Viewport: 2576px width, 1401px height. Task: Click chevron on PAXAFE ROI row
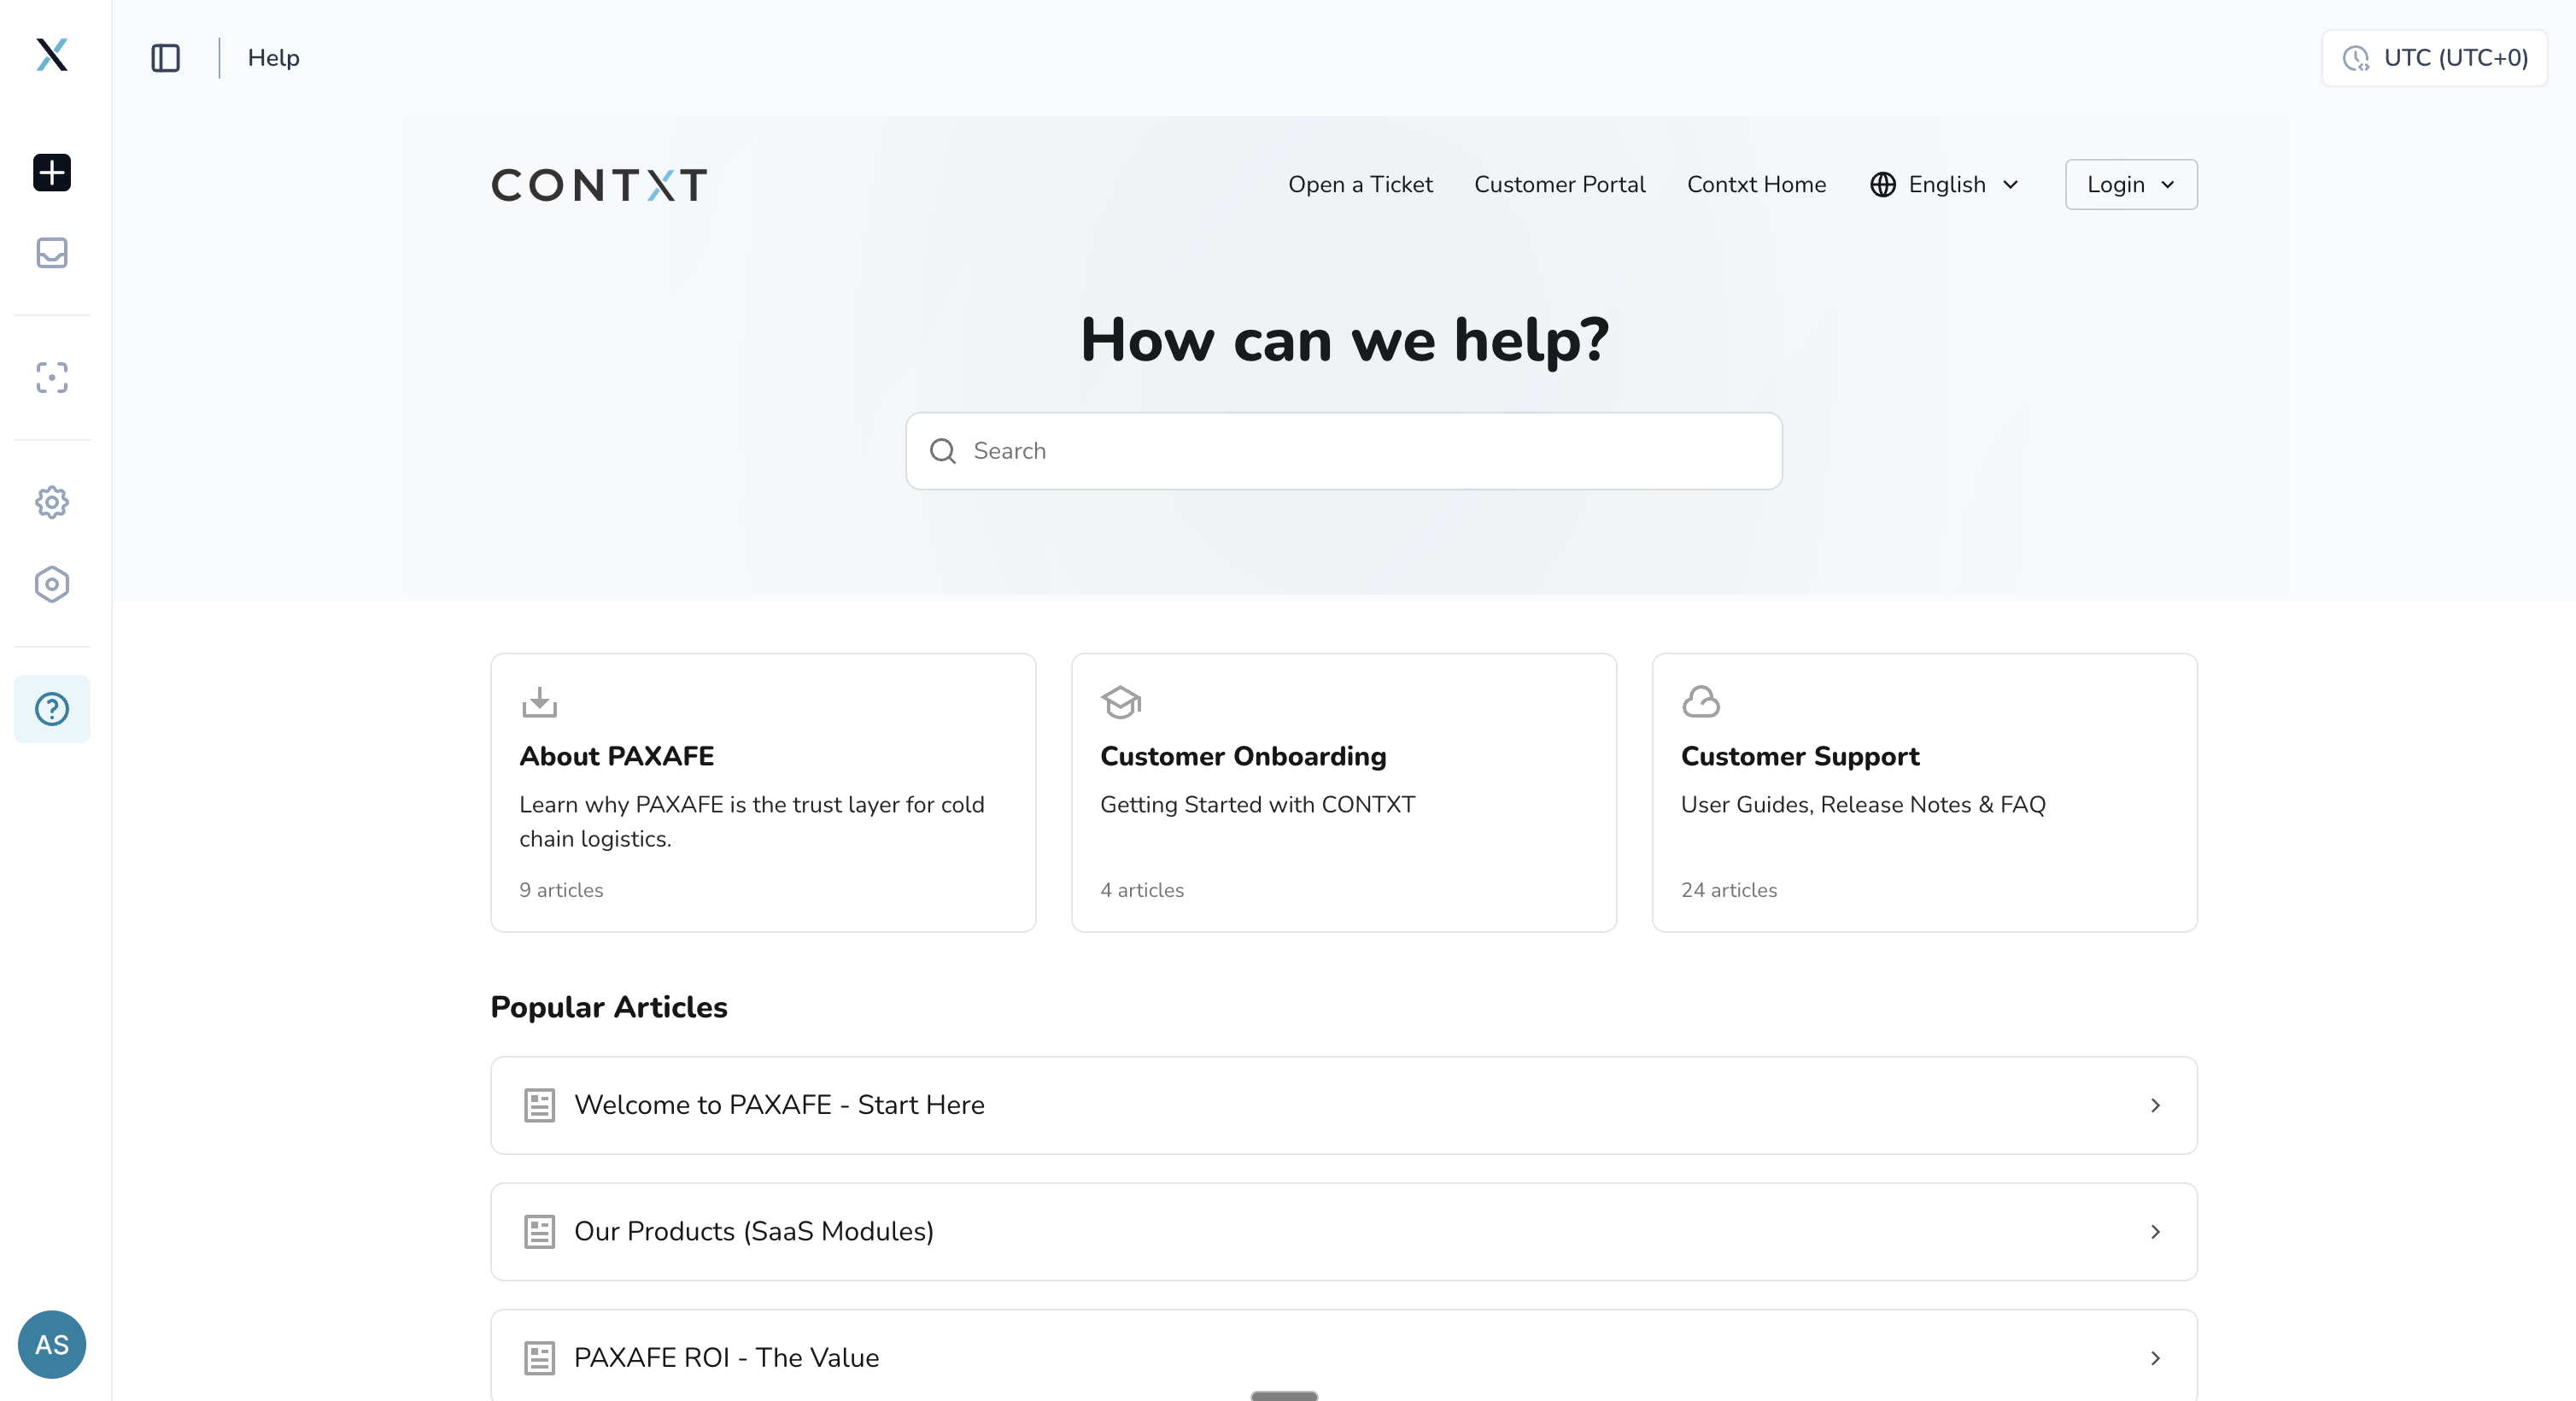2155,1358
